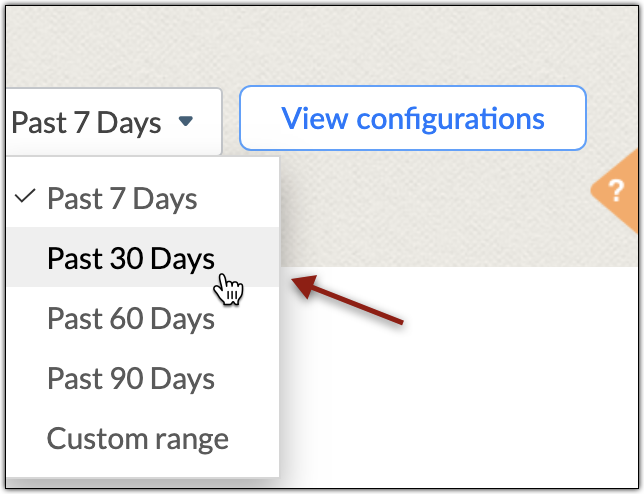This screenshot has height=494, width=644.
Task: Set the time period to 60 days
Action: click(x=130, y=318)
